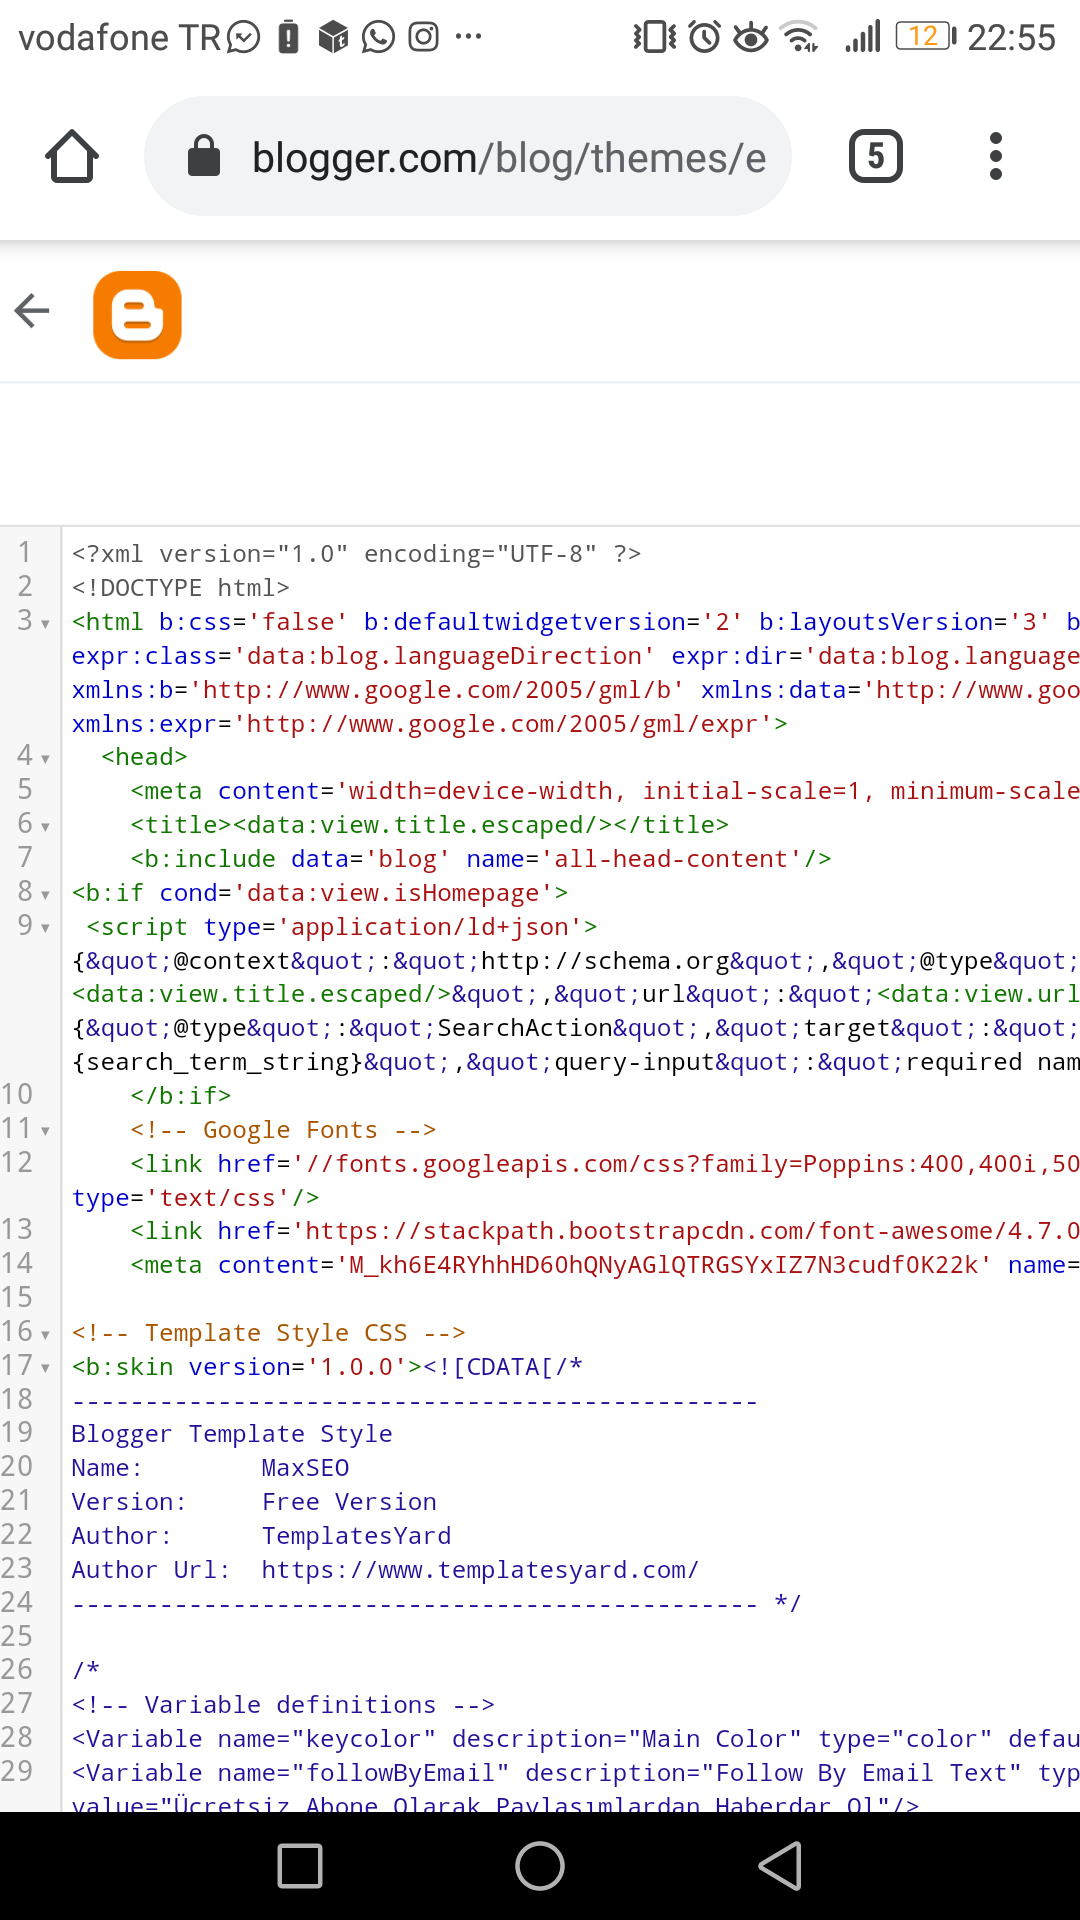Tap the battery level indicator showing 12

(926, 37)
